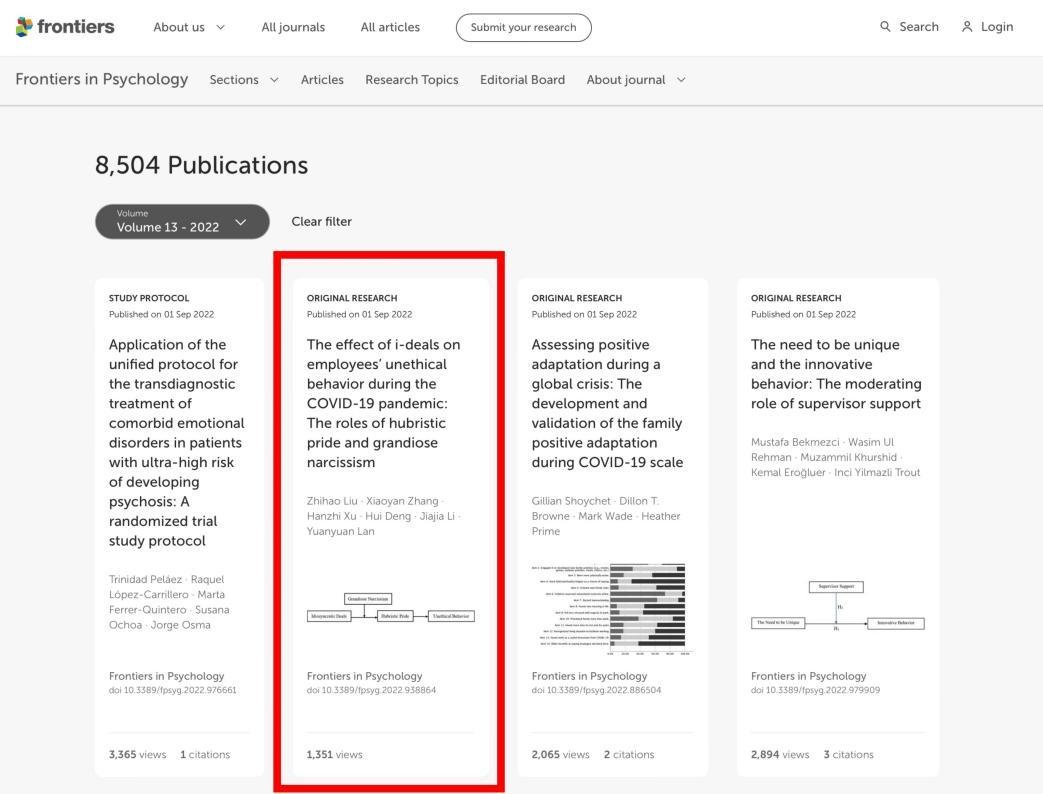The width and height of the screenshot is (1043, 794).
Task: Click stacked bar chart thumbnail
Action: [x=612, y=610]
